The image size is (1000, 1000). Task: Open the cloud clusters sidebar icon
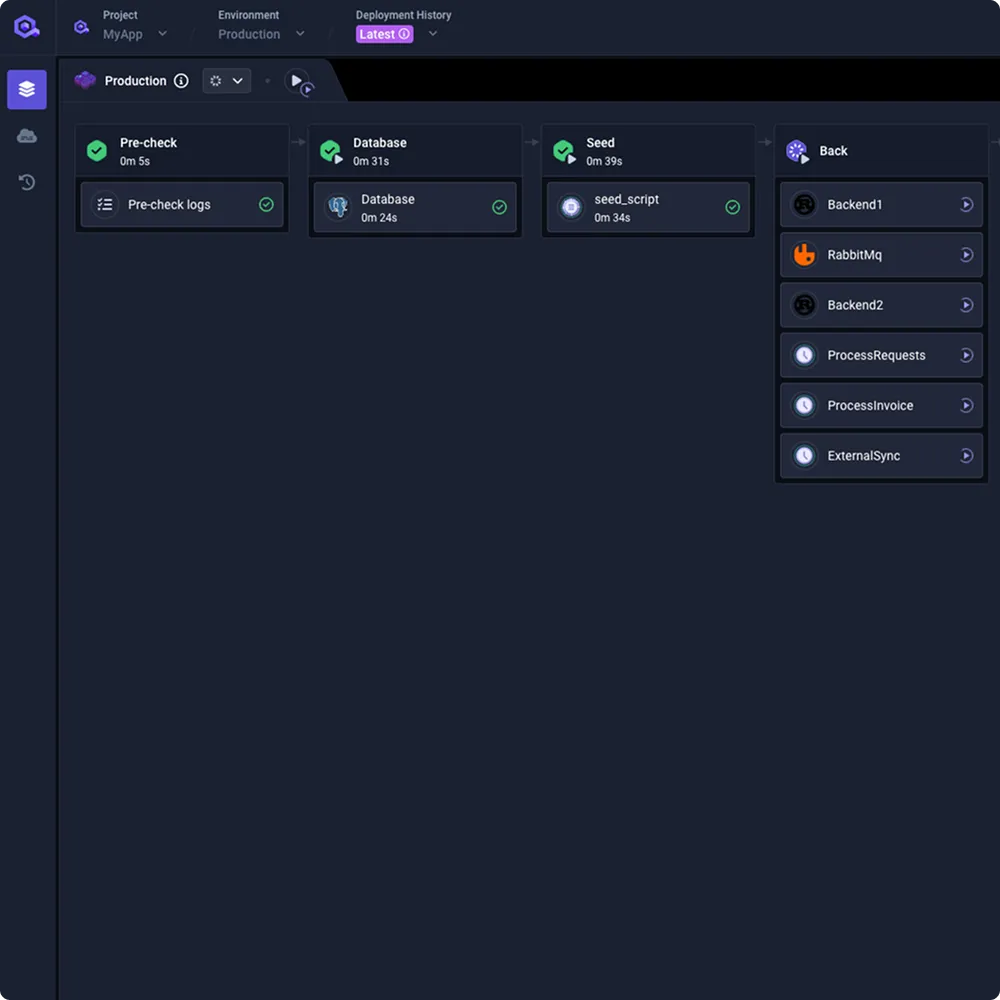tap(27, 136)
